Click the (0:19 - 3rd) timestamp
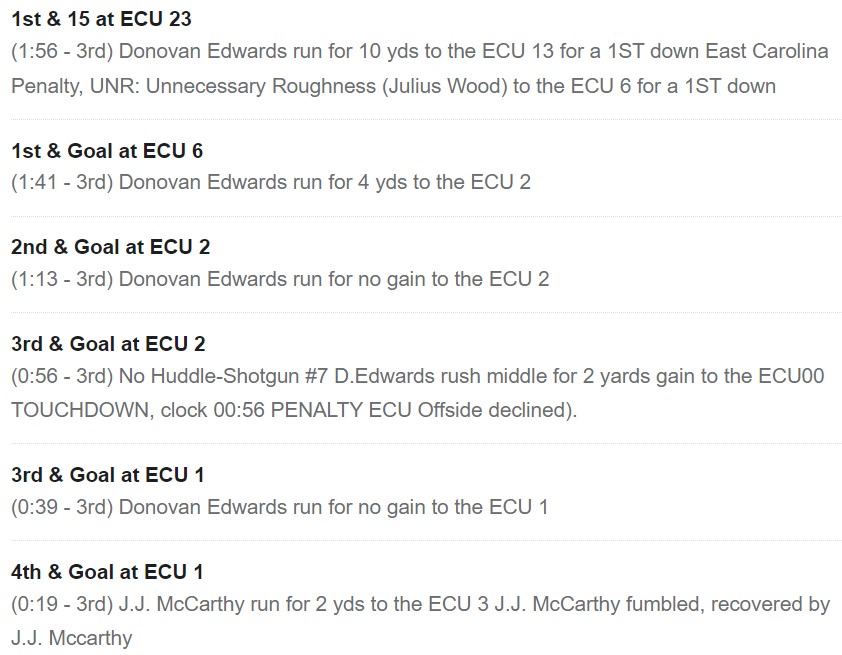Image resolution: width=842 pixels, height=655 pixels. tap(62, 604)
